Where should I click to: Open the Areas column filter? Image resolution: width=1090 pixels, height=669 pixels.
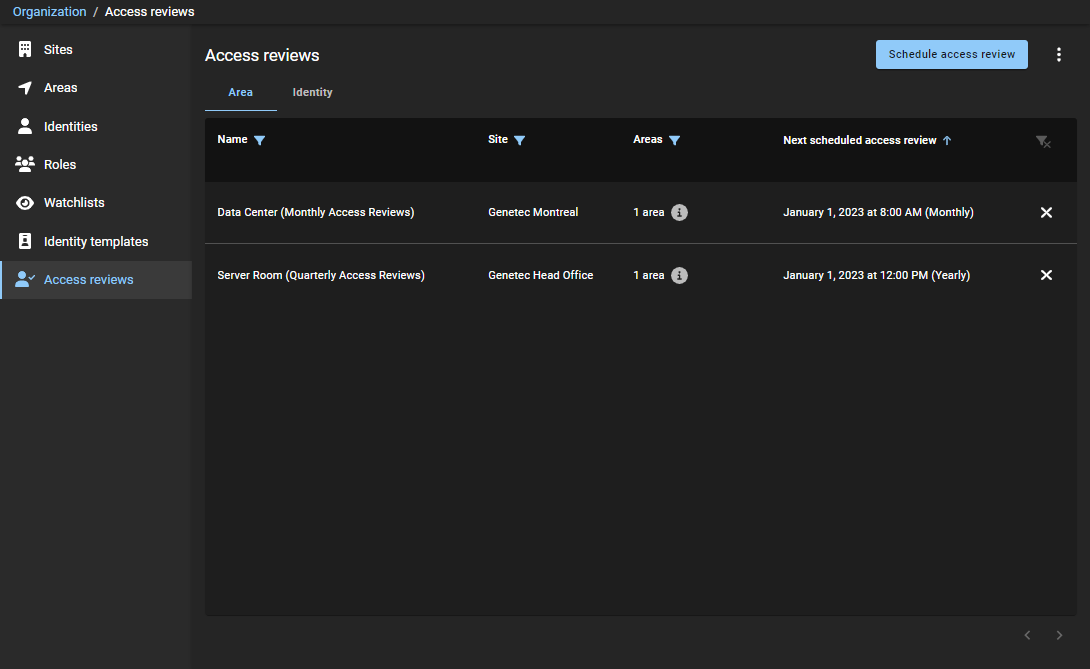coord(675,141)
